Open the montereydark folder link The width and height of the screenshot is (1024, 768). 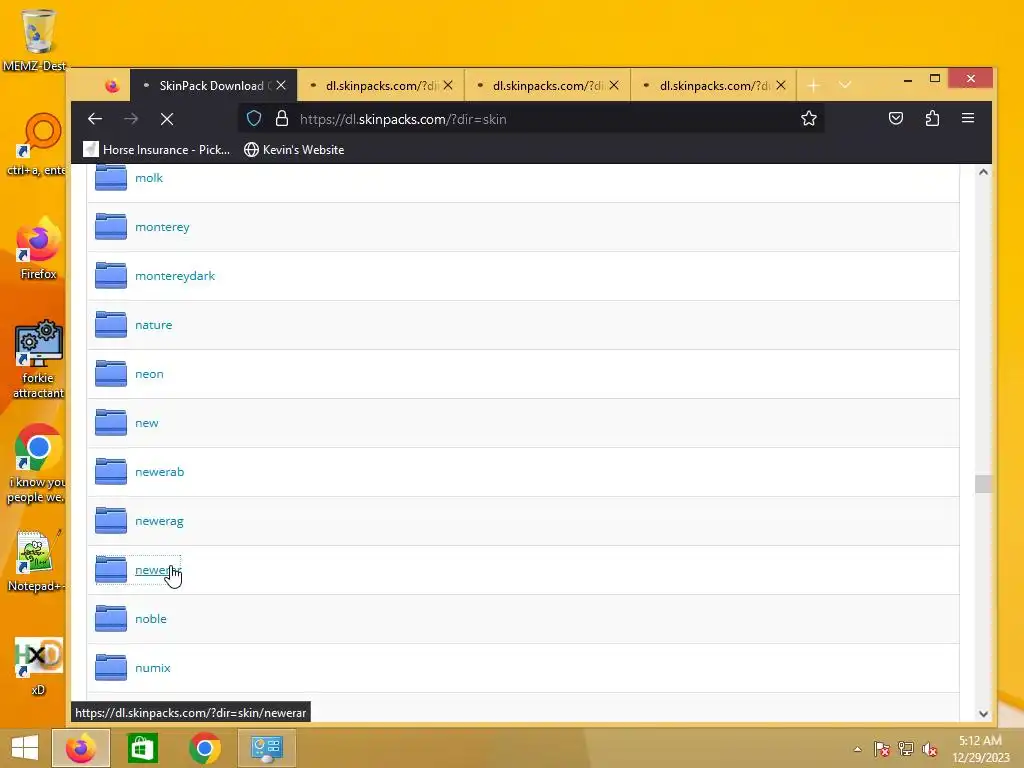coord(175,276)
